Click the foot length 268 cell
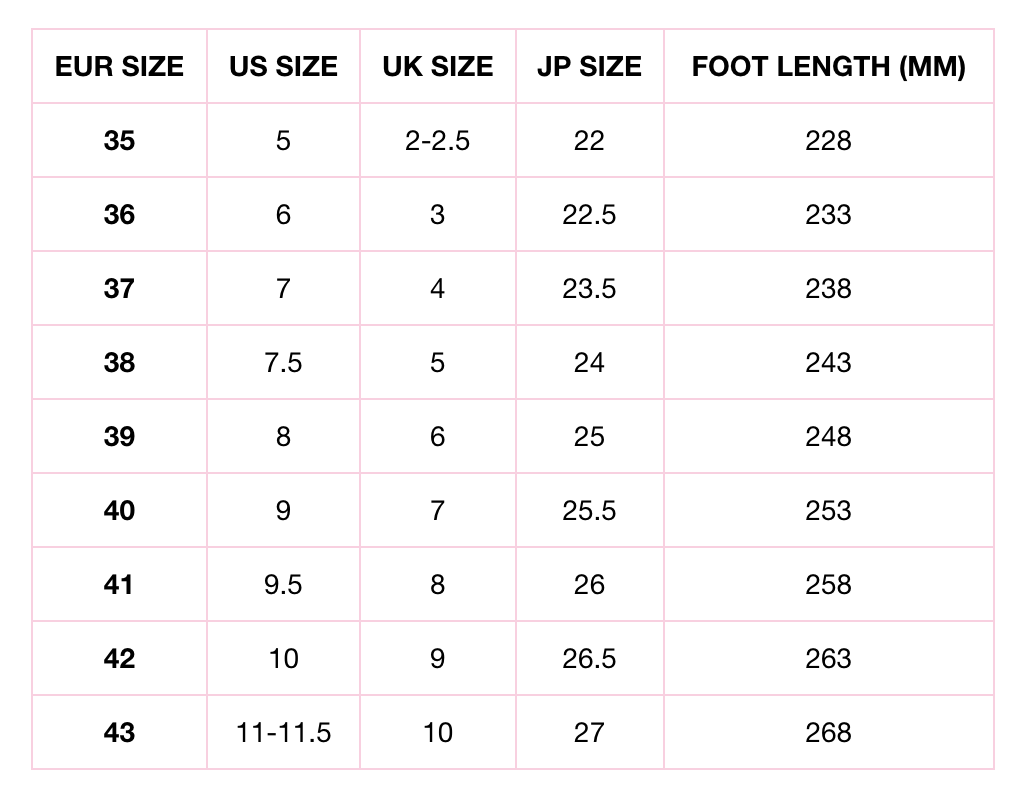1028x792 pixels. click(x=828, y=733)
